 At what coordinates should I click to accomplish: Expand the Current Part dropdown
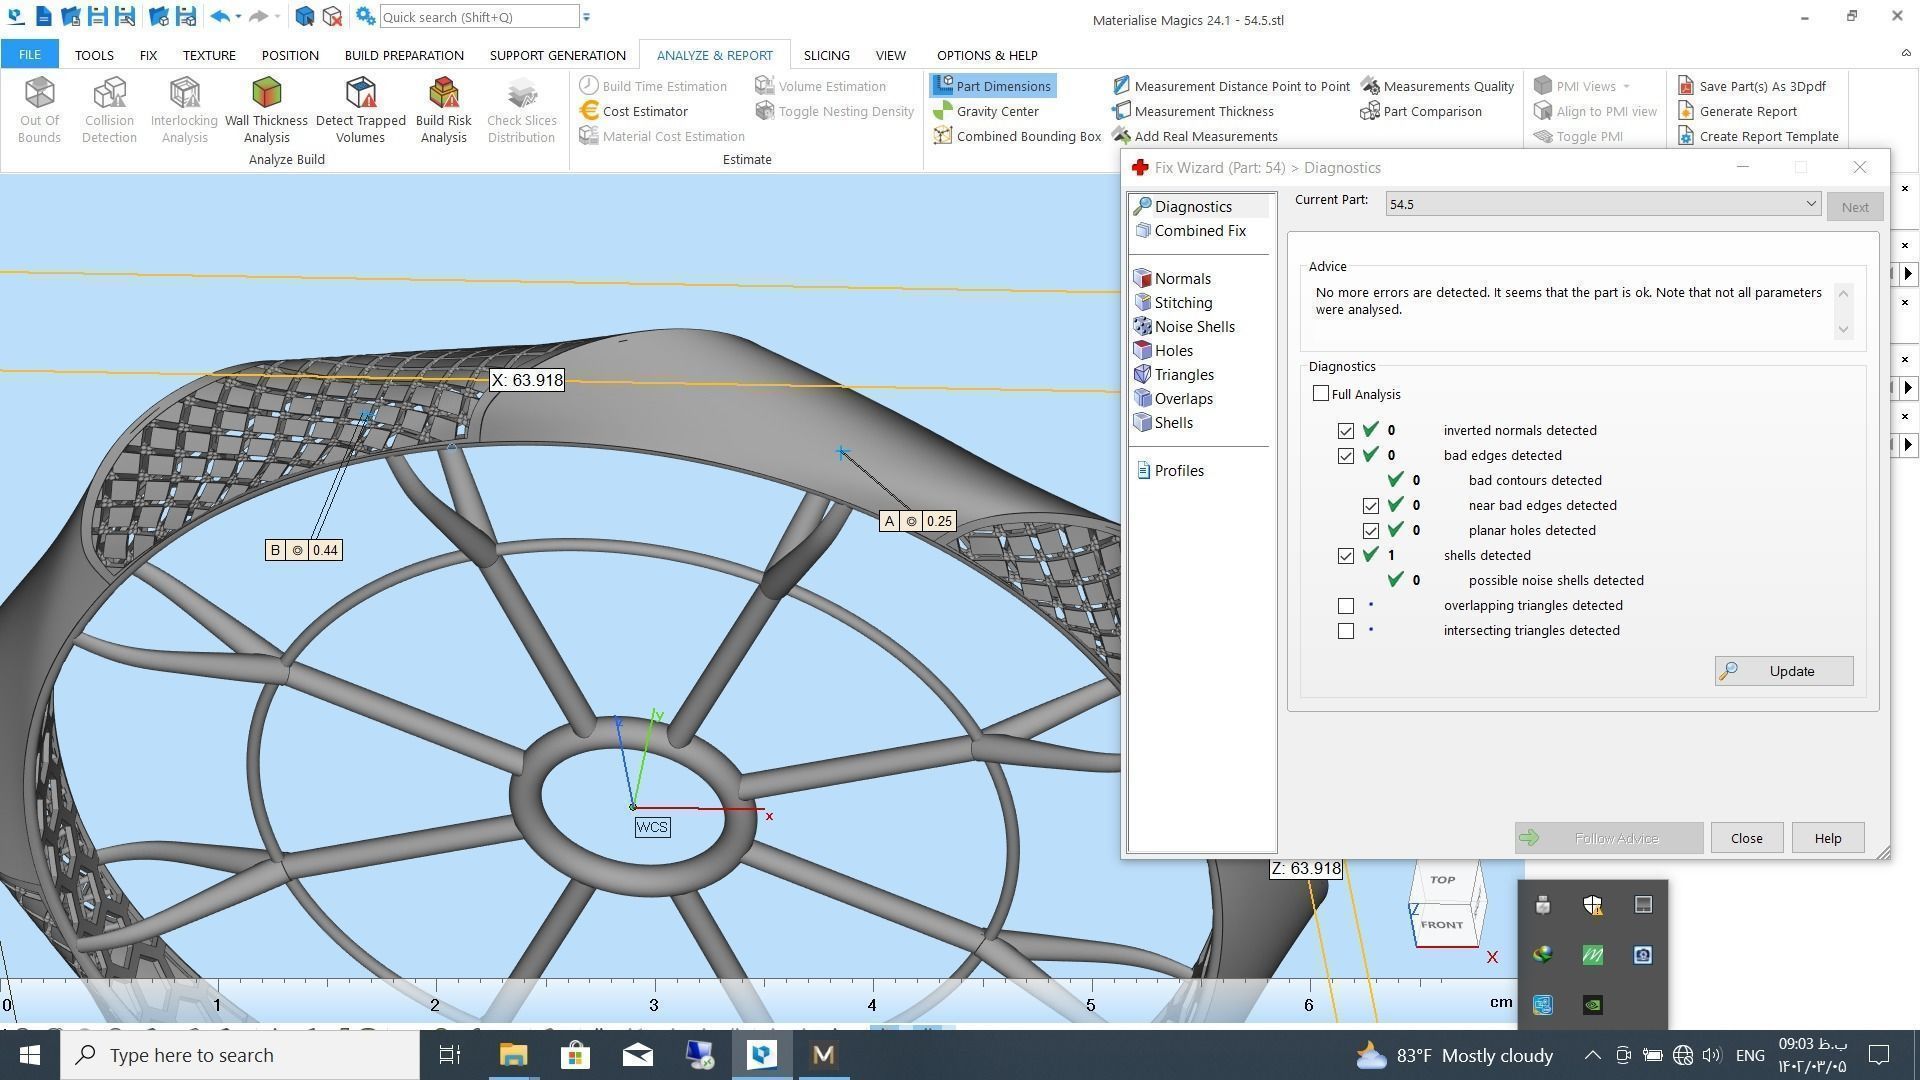1810,204
